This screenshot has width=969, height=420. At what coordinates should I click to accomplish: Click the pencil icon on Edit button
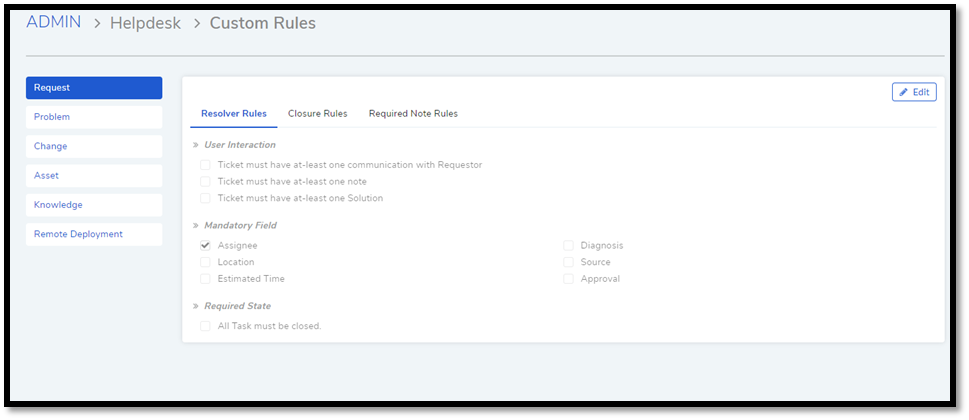click(x=903, y=92)
